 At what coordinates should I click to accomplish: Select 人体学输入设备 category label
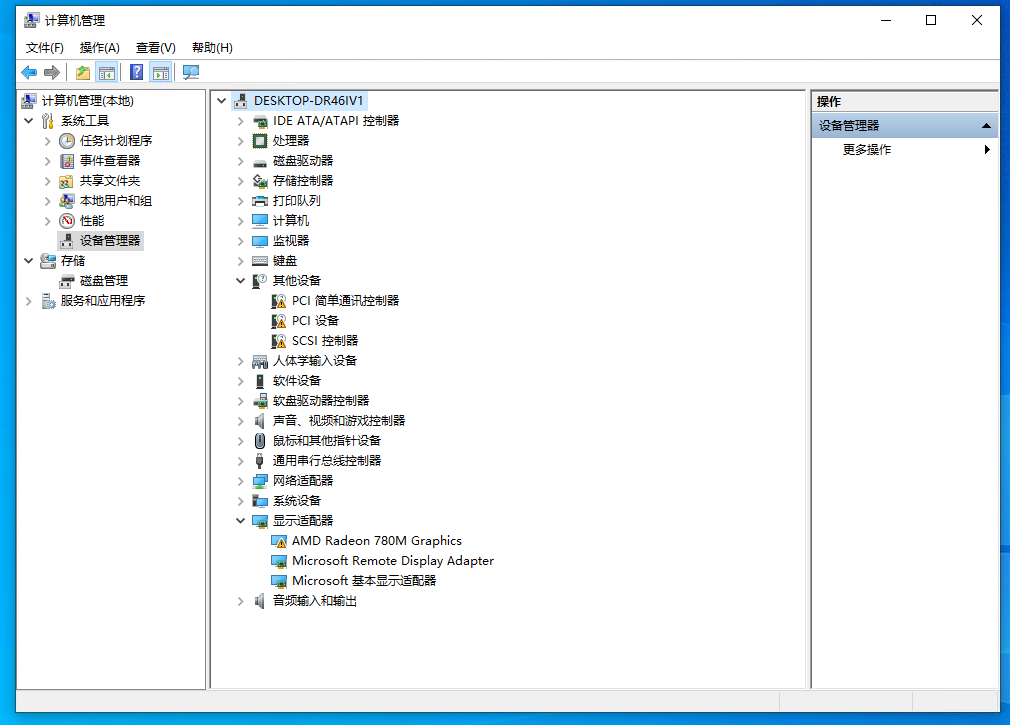[314, 361]
